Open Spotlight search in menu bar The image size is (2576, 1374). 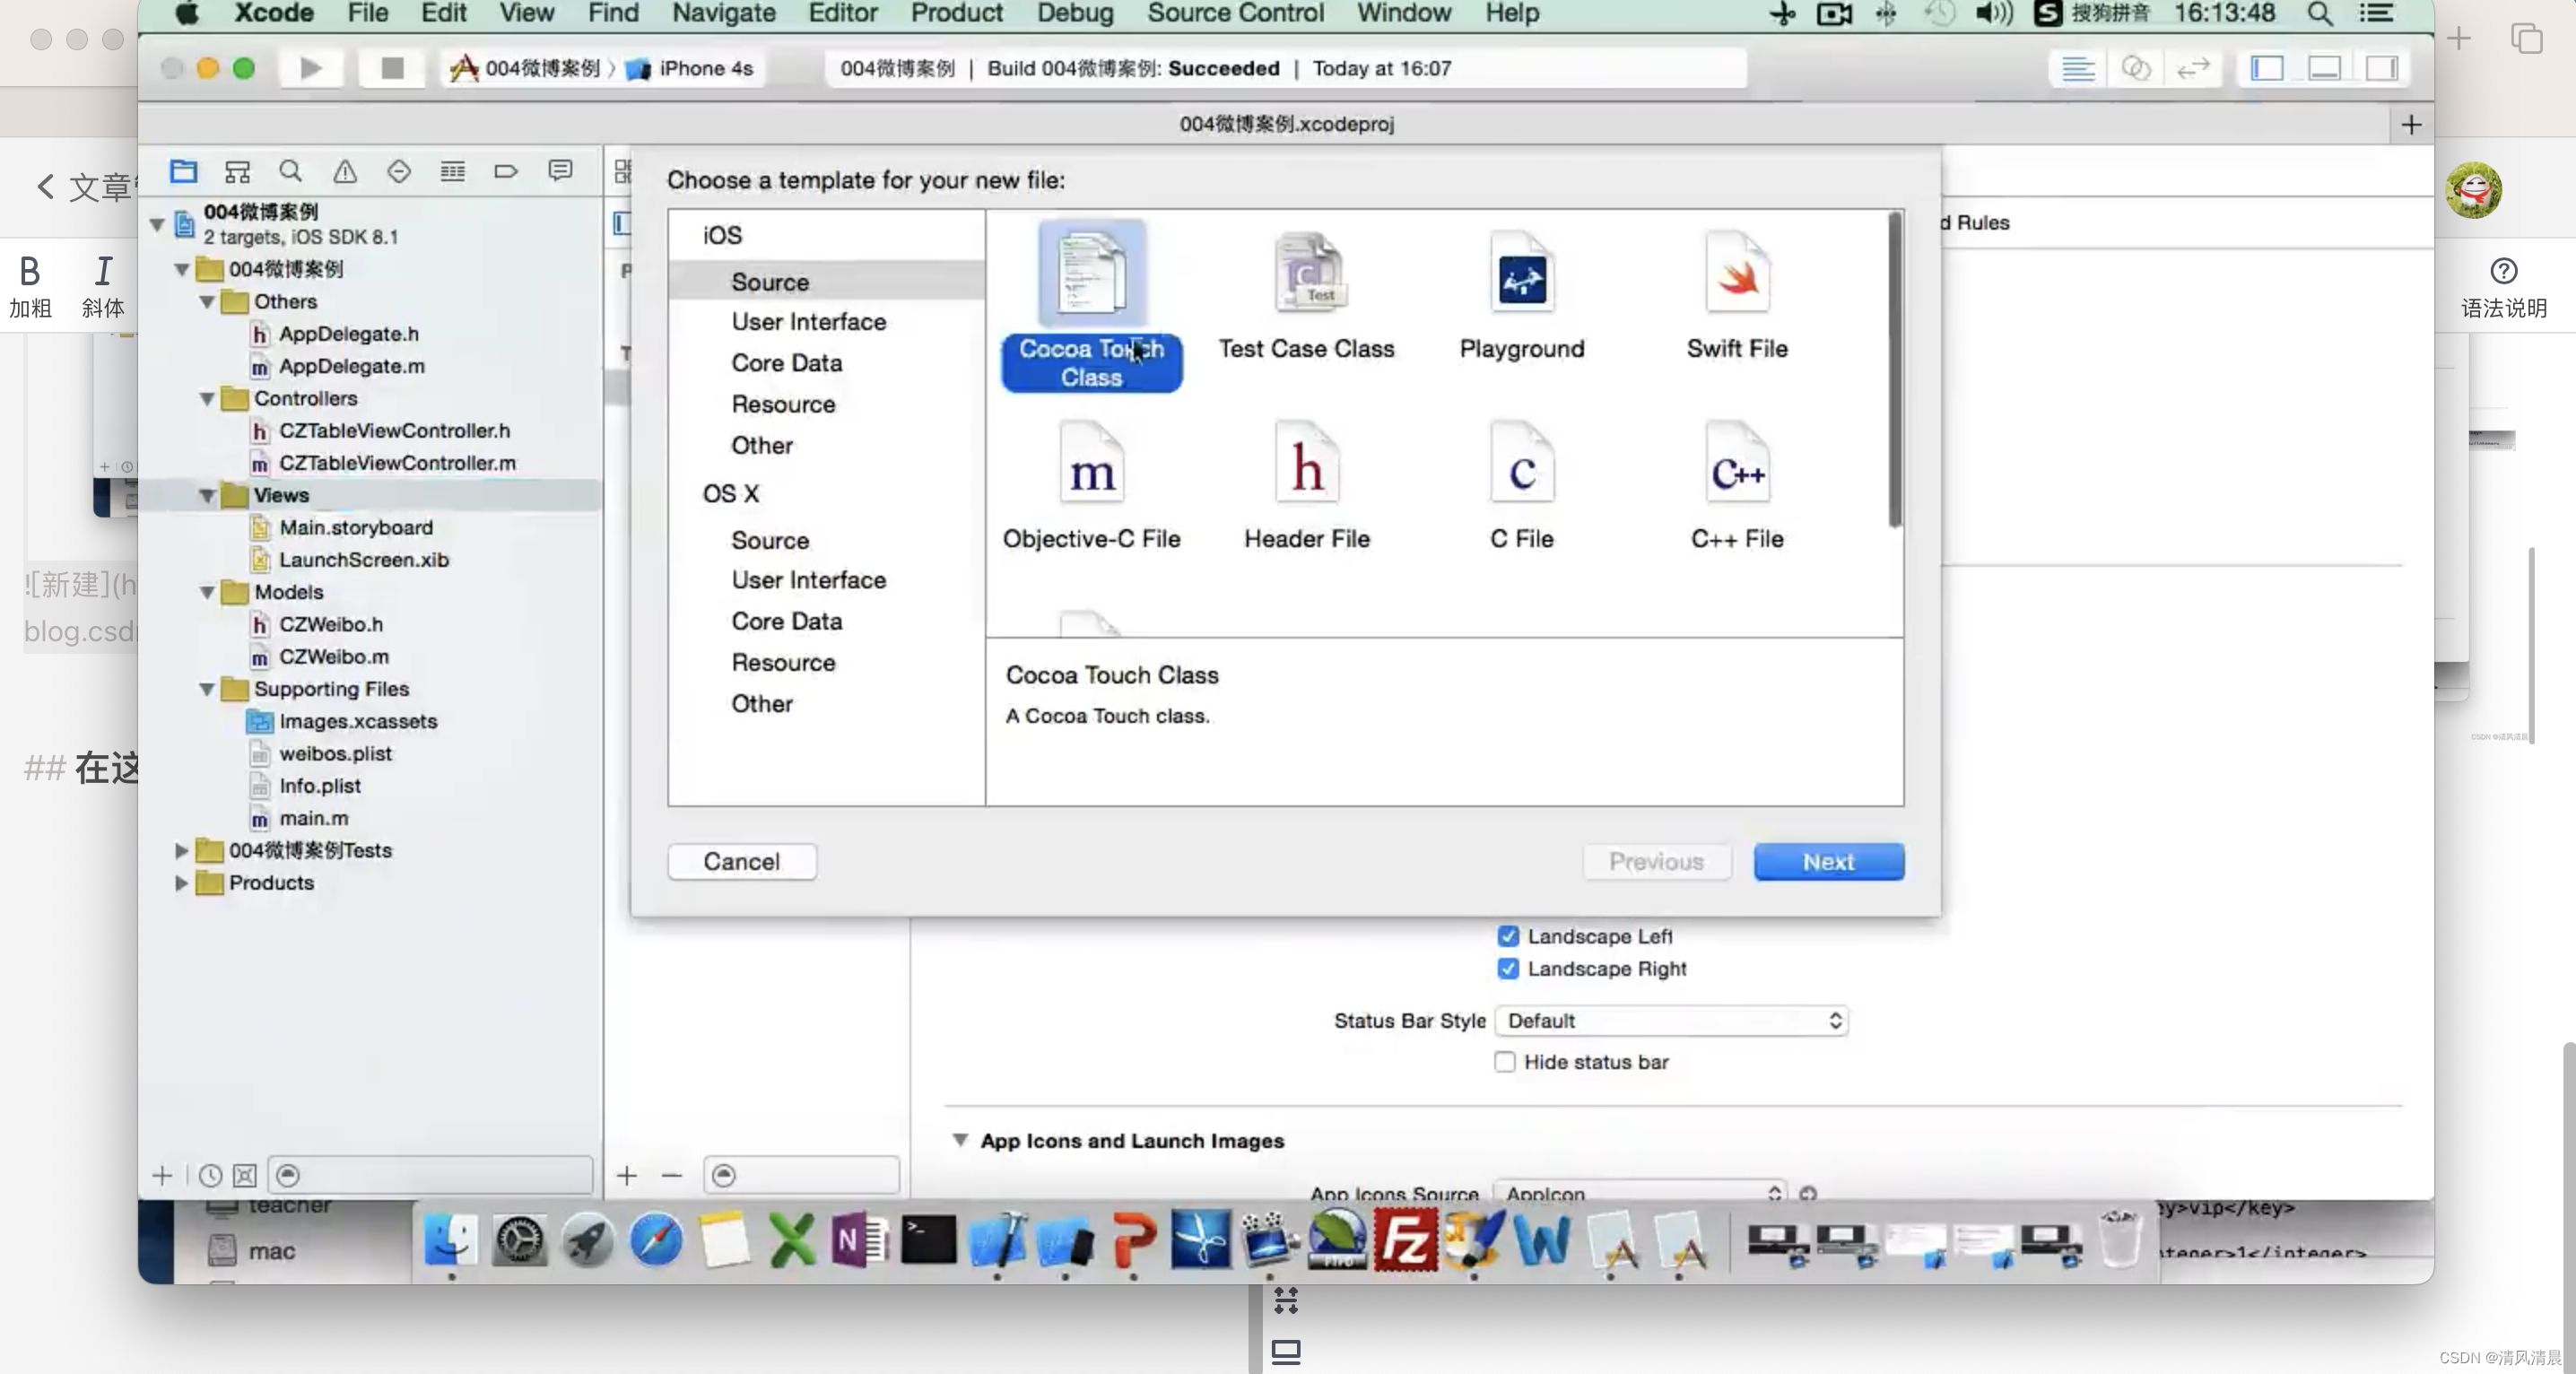[x=2320, y=13]
